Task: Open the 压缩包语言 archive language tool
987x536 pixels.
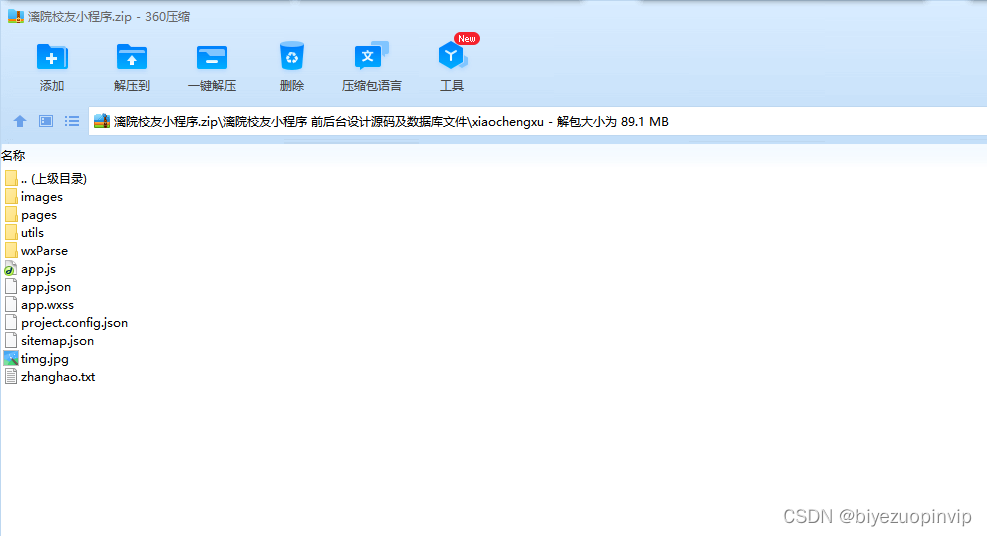Action: point(371,67)
